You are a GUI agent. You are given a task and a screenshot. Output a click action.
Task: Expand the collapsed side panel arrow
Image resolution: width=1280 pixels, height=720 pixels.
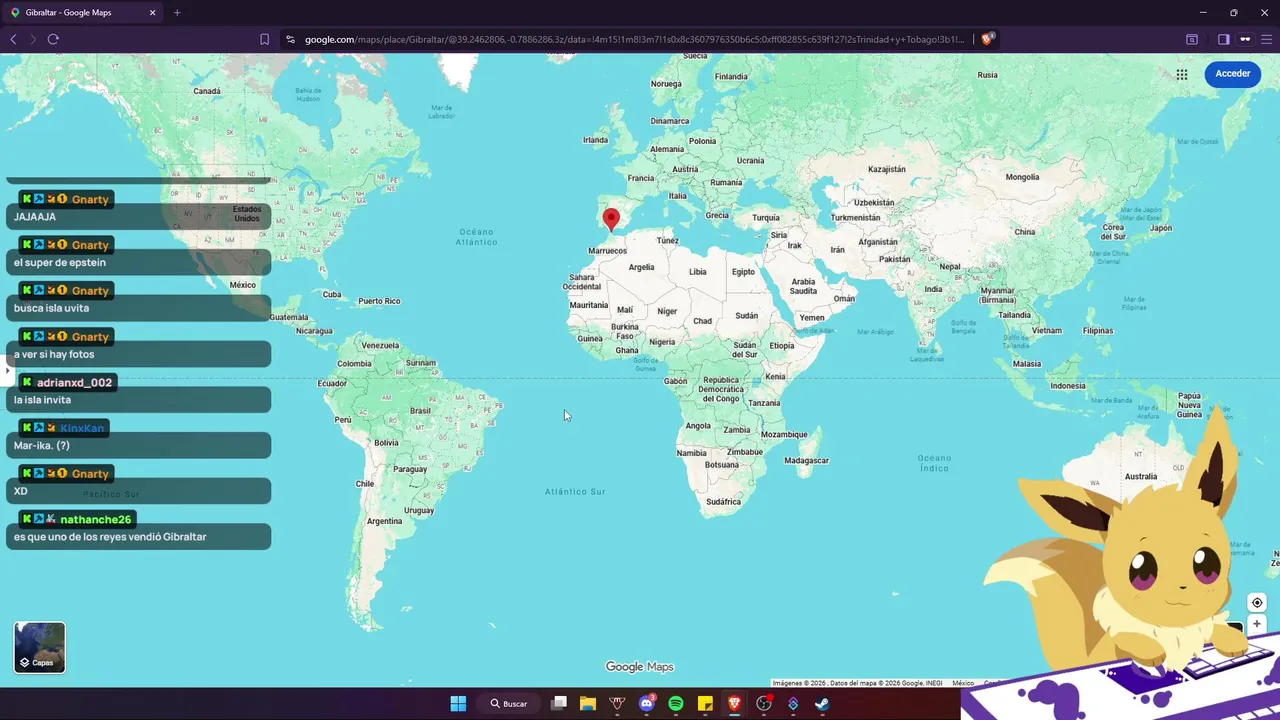pyautogui.click(x=7, y=370)
